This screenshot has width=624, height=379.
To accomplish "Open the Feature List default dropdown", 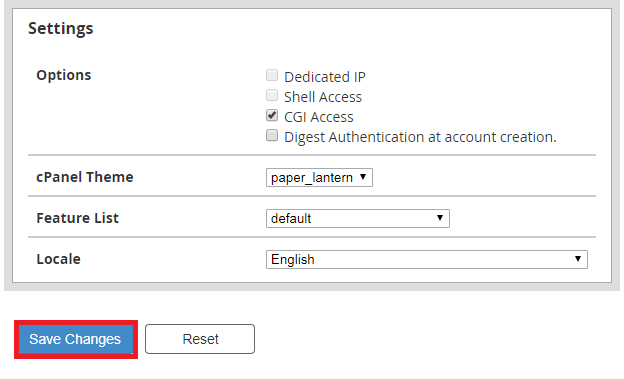I will 358,219.
